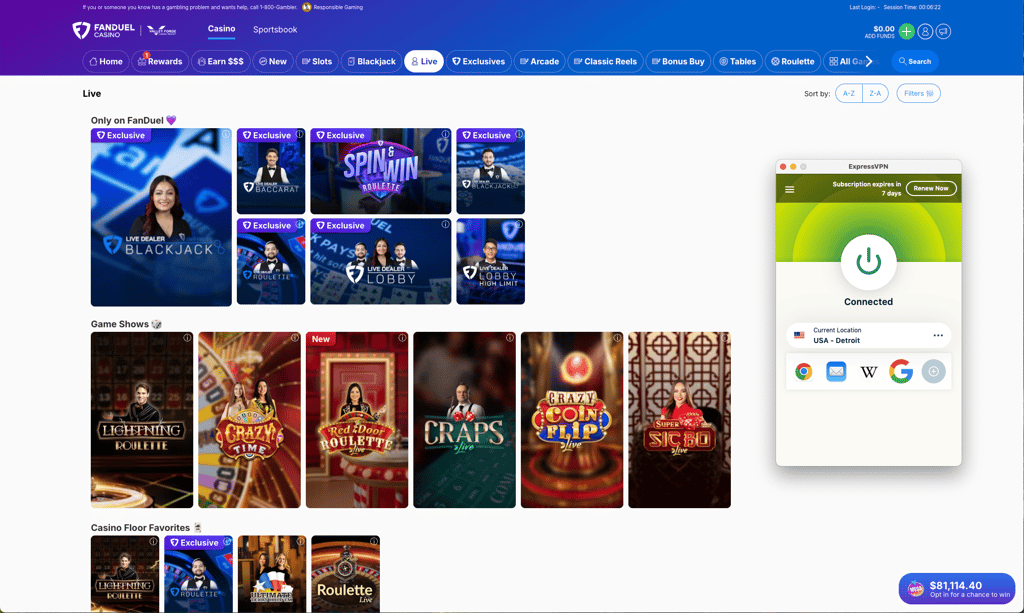Viewport: 1024px width, 613px height.
Task: Click the Responsible Gaming badge icon
Action: pos(306,7)
